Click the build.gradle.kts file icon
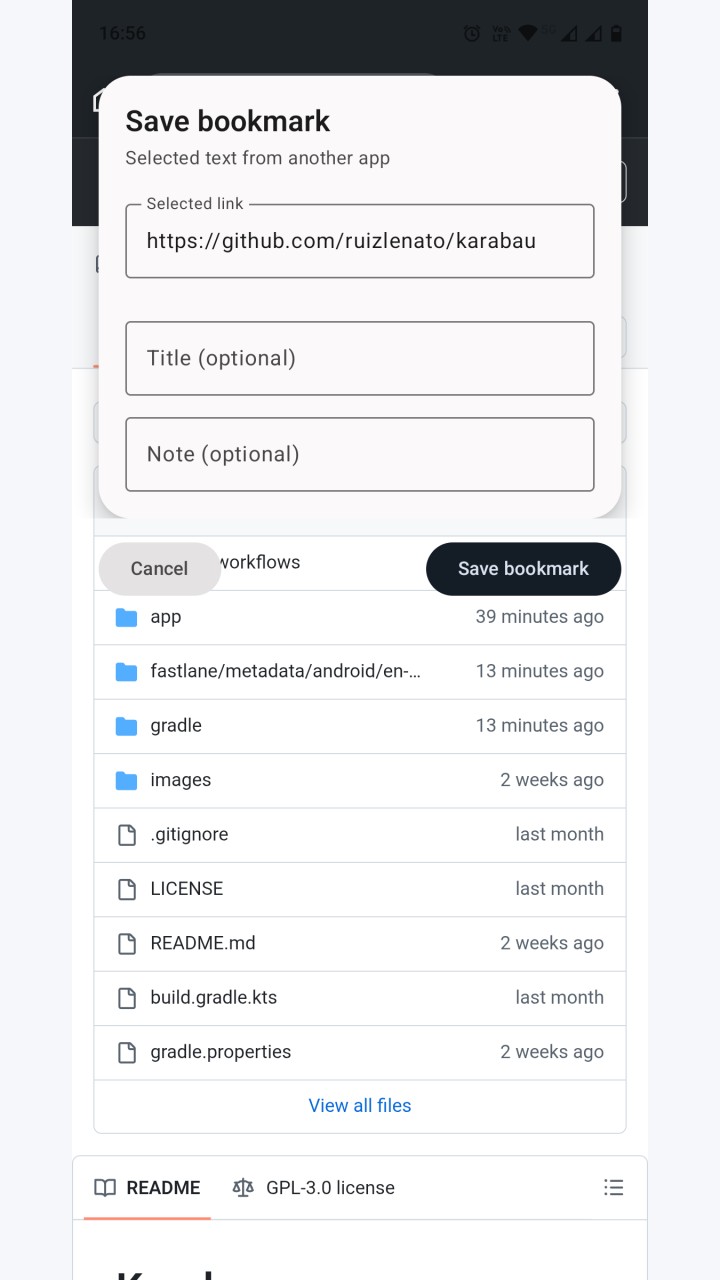The image size is (720, 1280). [126, 997]
